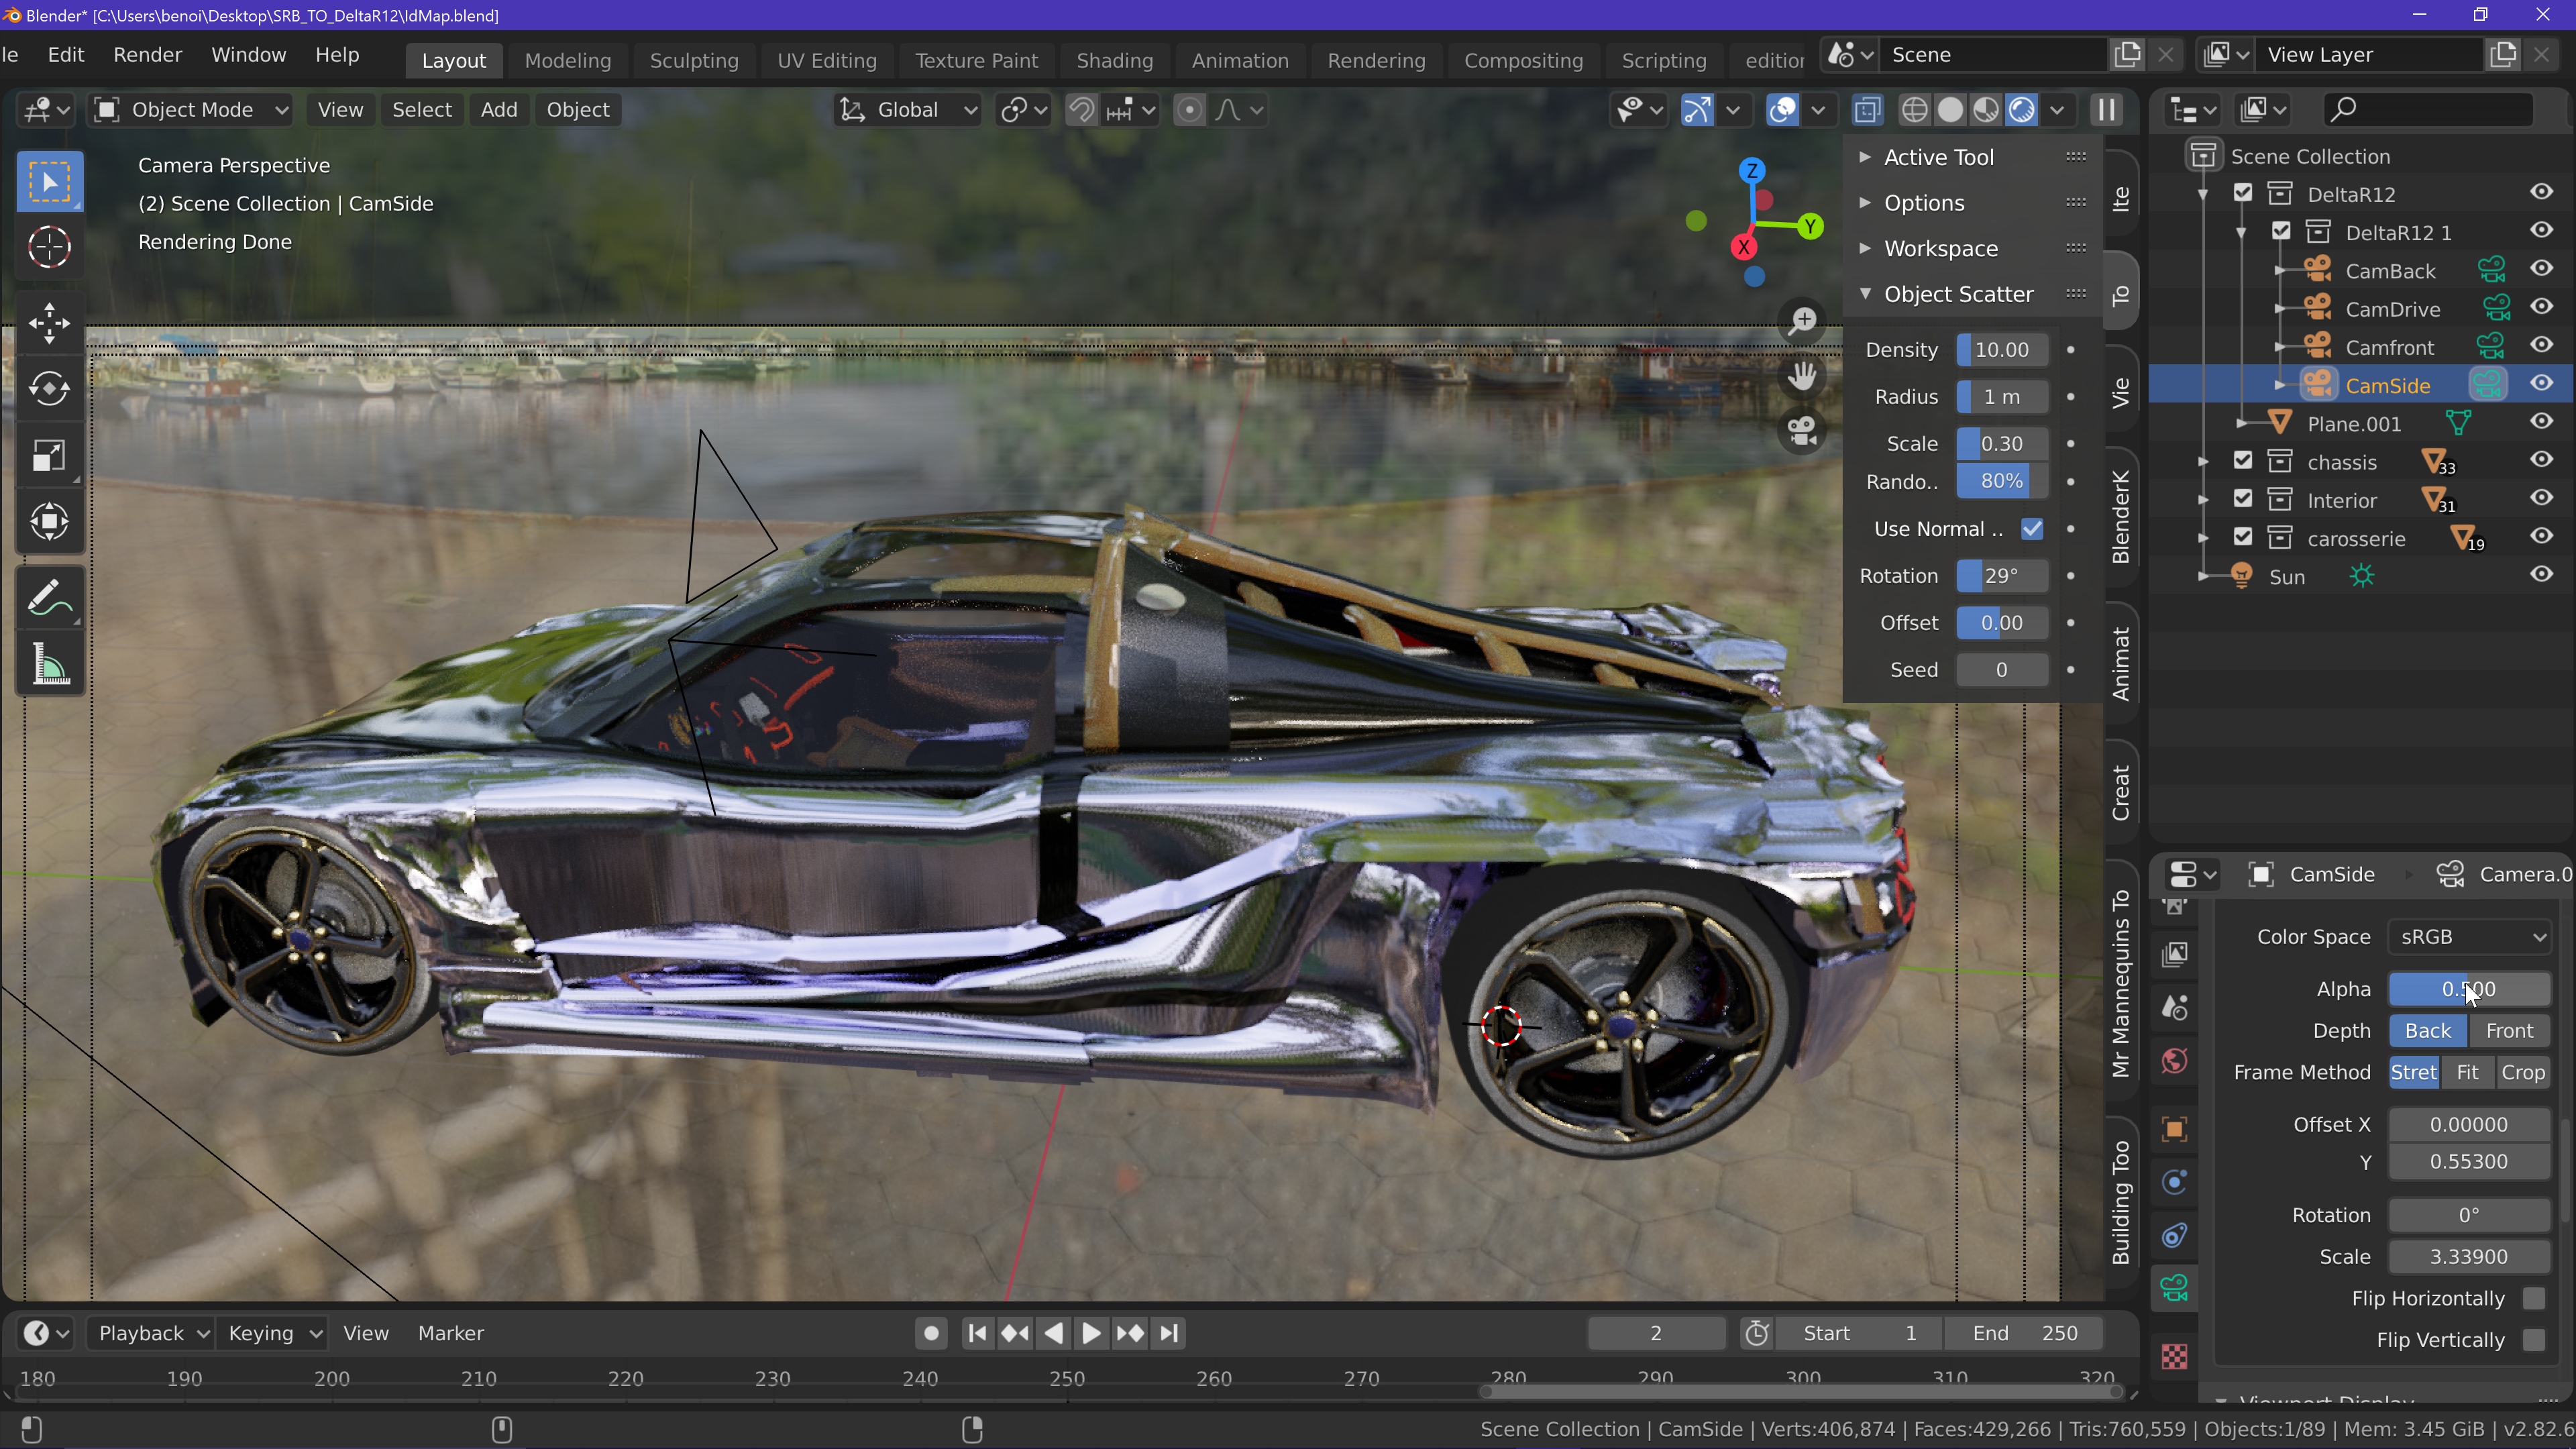Switch to the Shading workspace tab

(x=1114, y=60)
